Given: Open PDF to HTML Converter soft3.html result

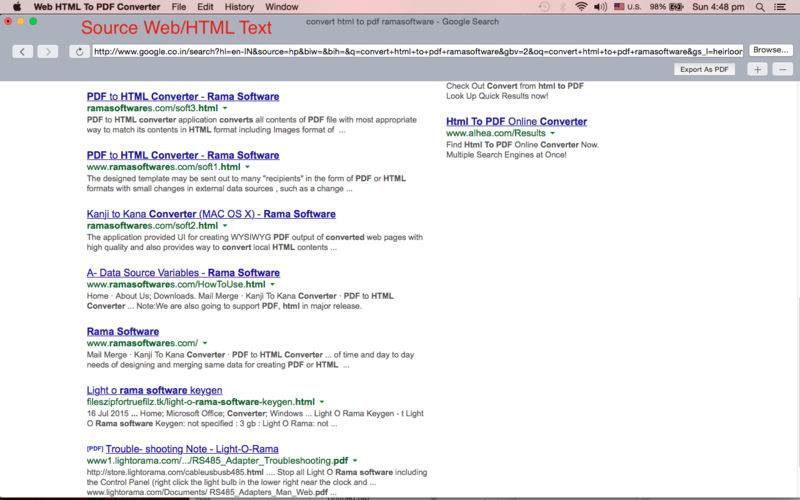Looking at the screenshot, I should (x=183, y=96).
